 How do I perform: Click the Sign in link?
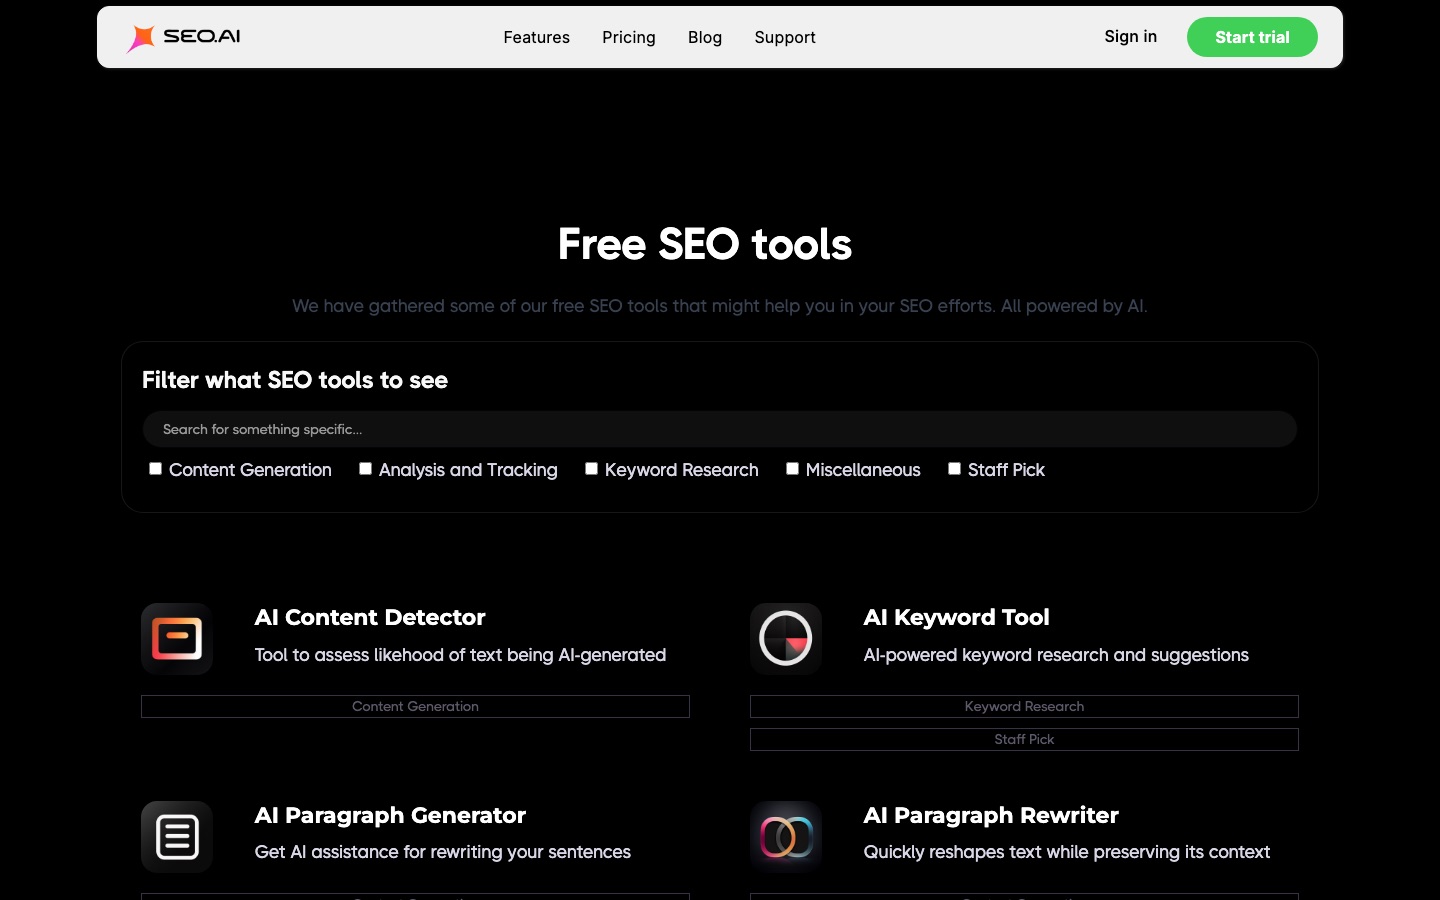1130,36
